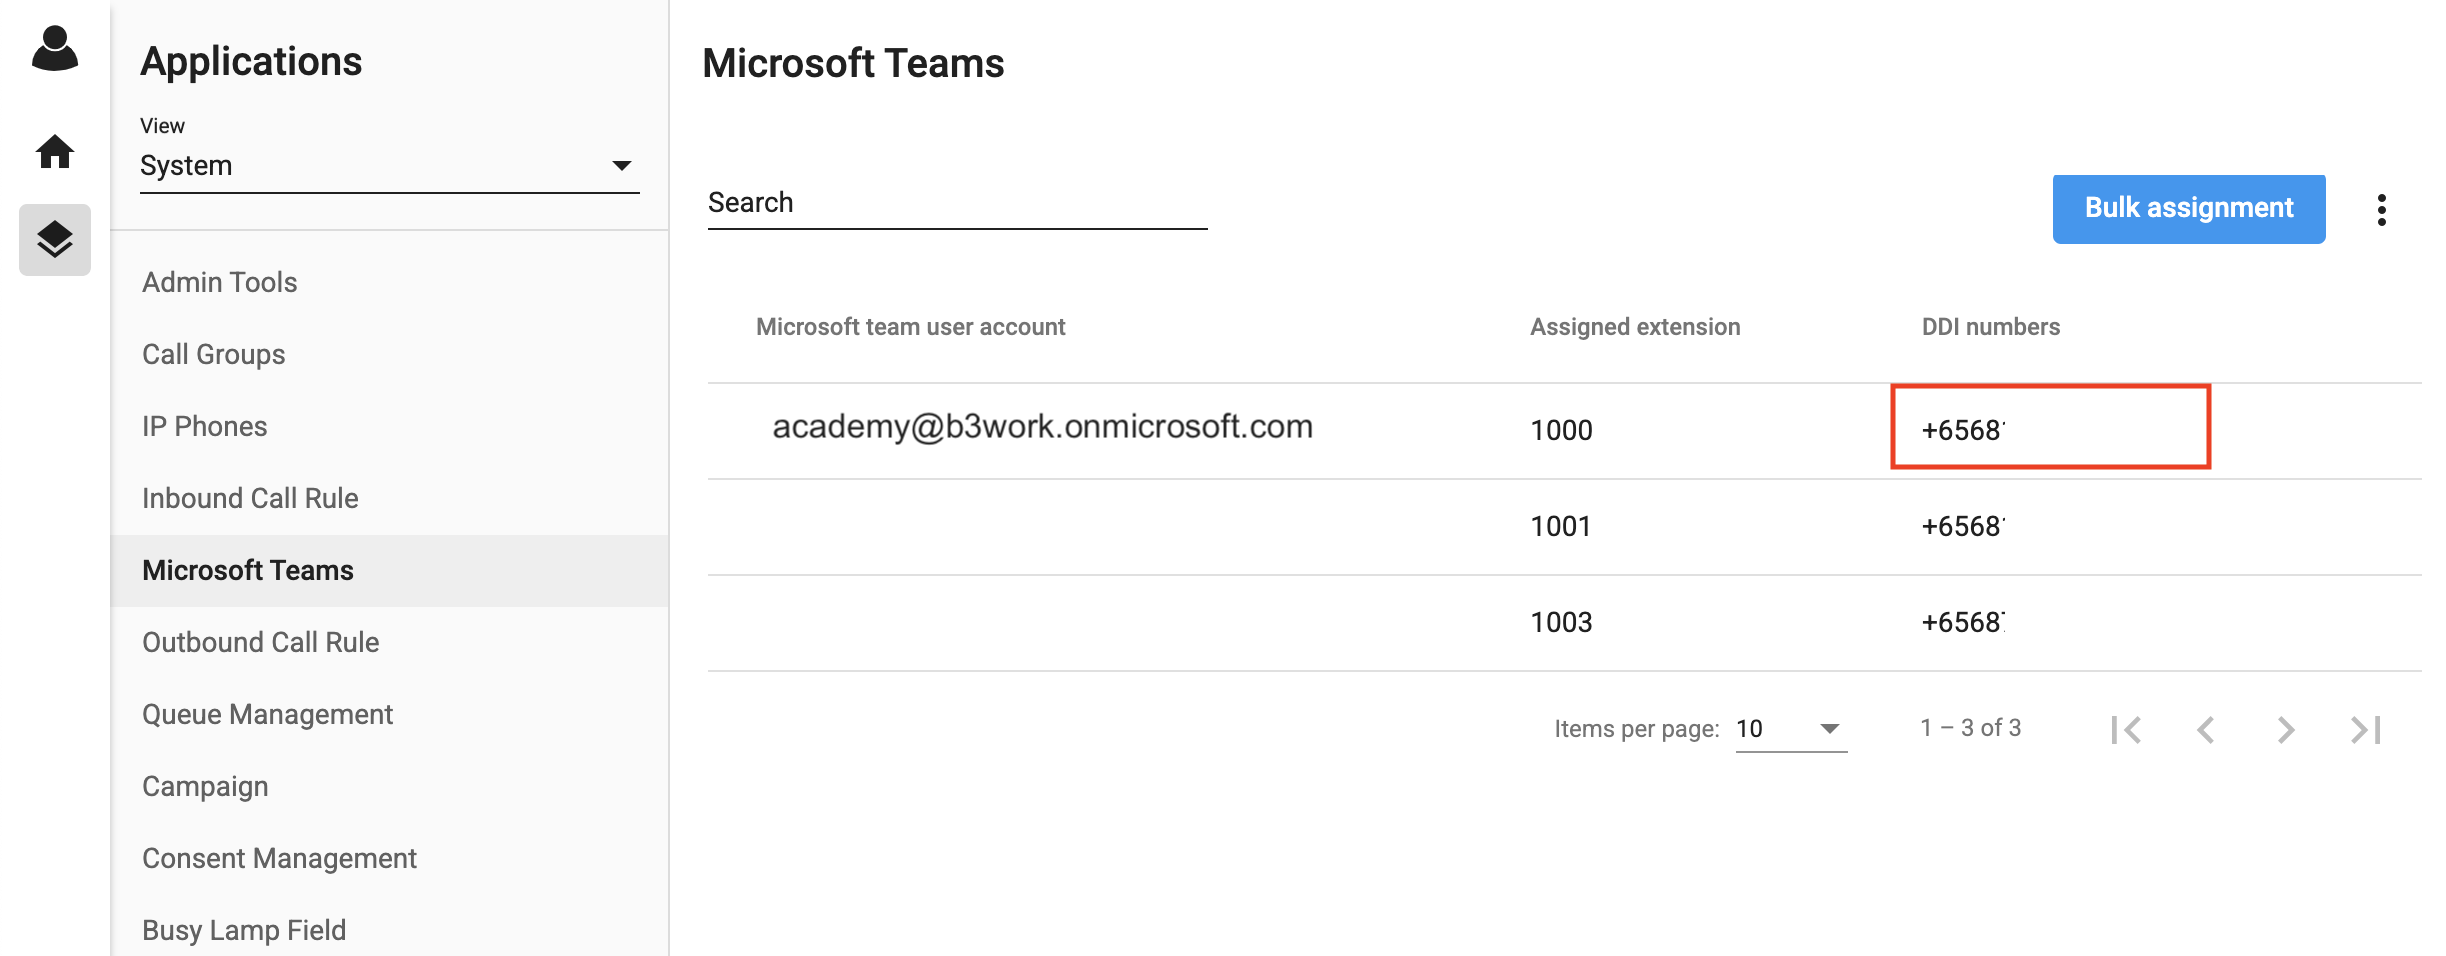Open Consent Management section

point(279,858)
